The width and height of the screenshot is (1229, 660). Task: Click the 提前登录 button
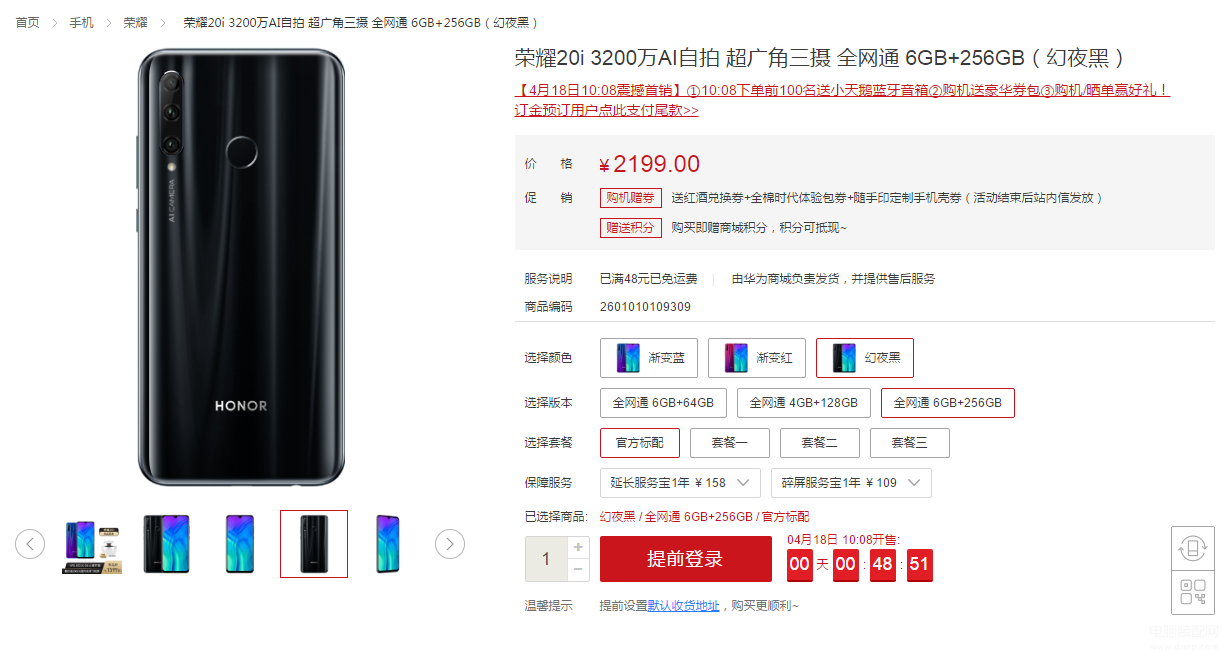tap(685, 559)
